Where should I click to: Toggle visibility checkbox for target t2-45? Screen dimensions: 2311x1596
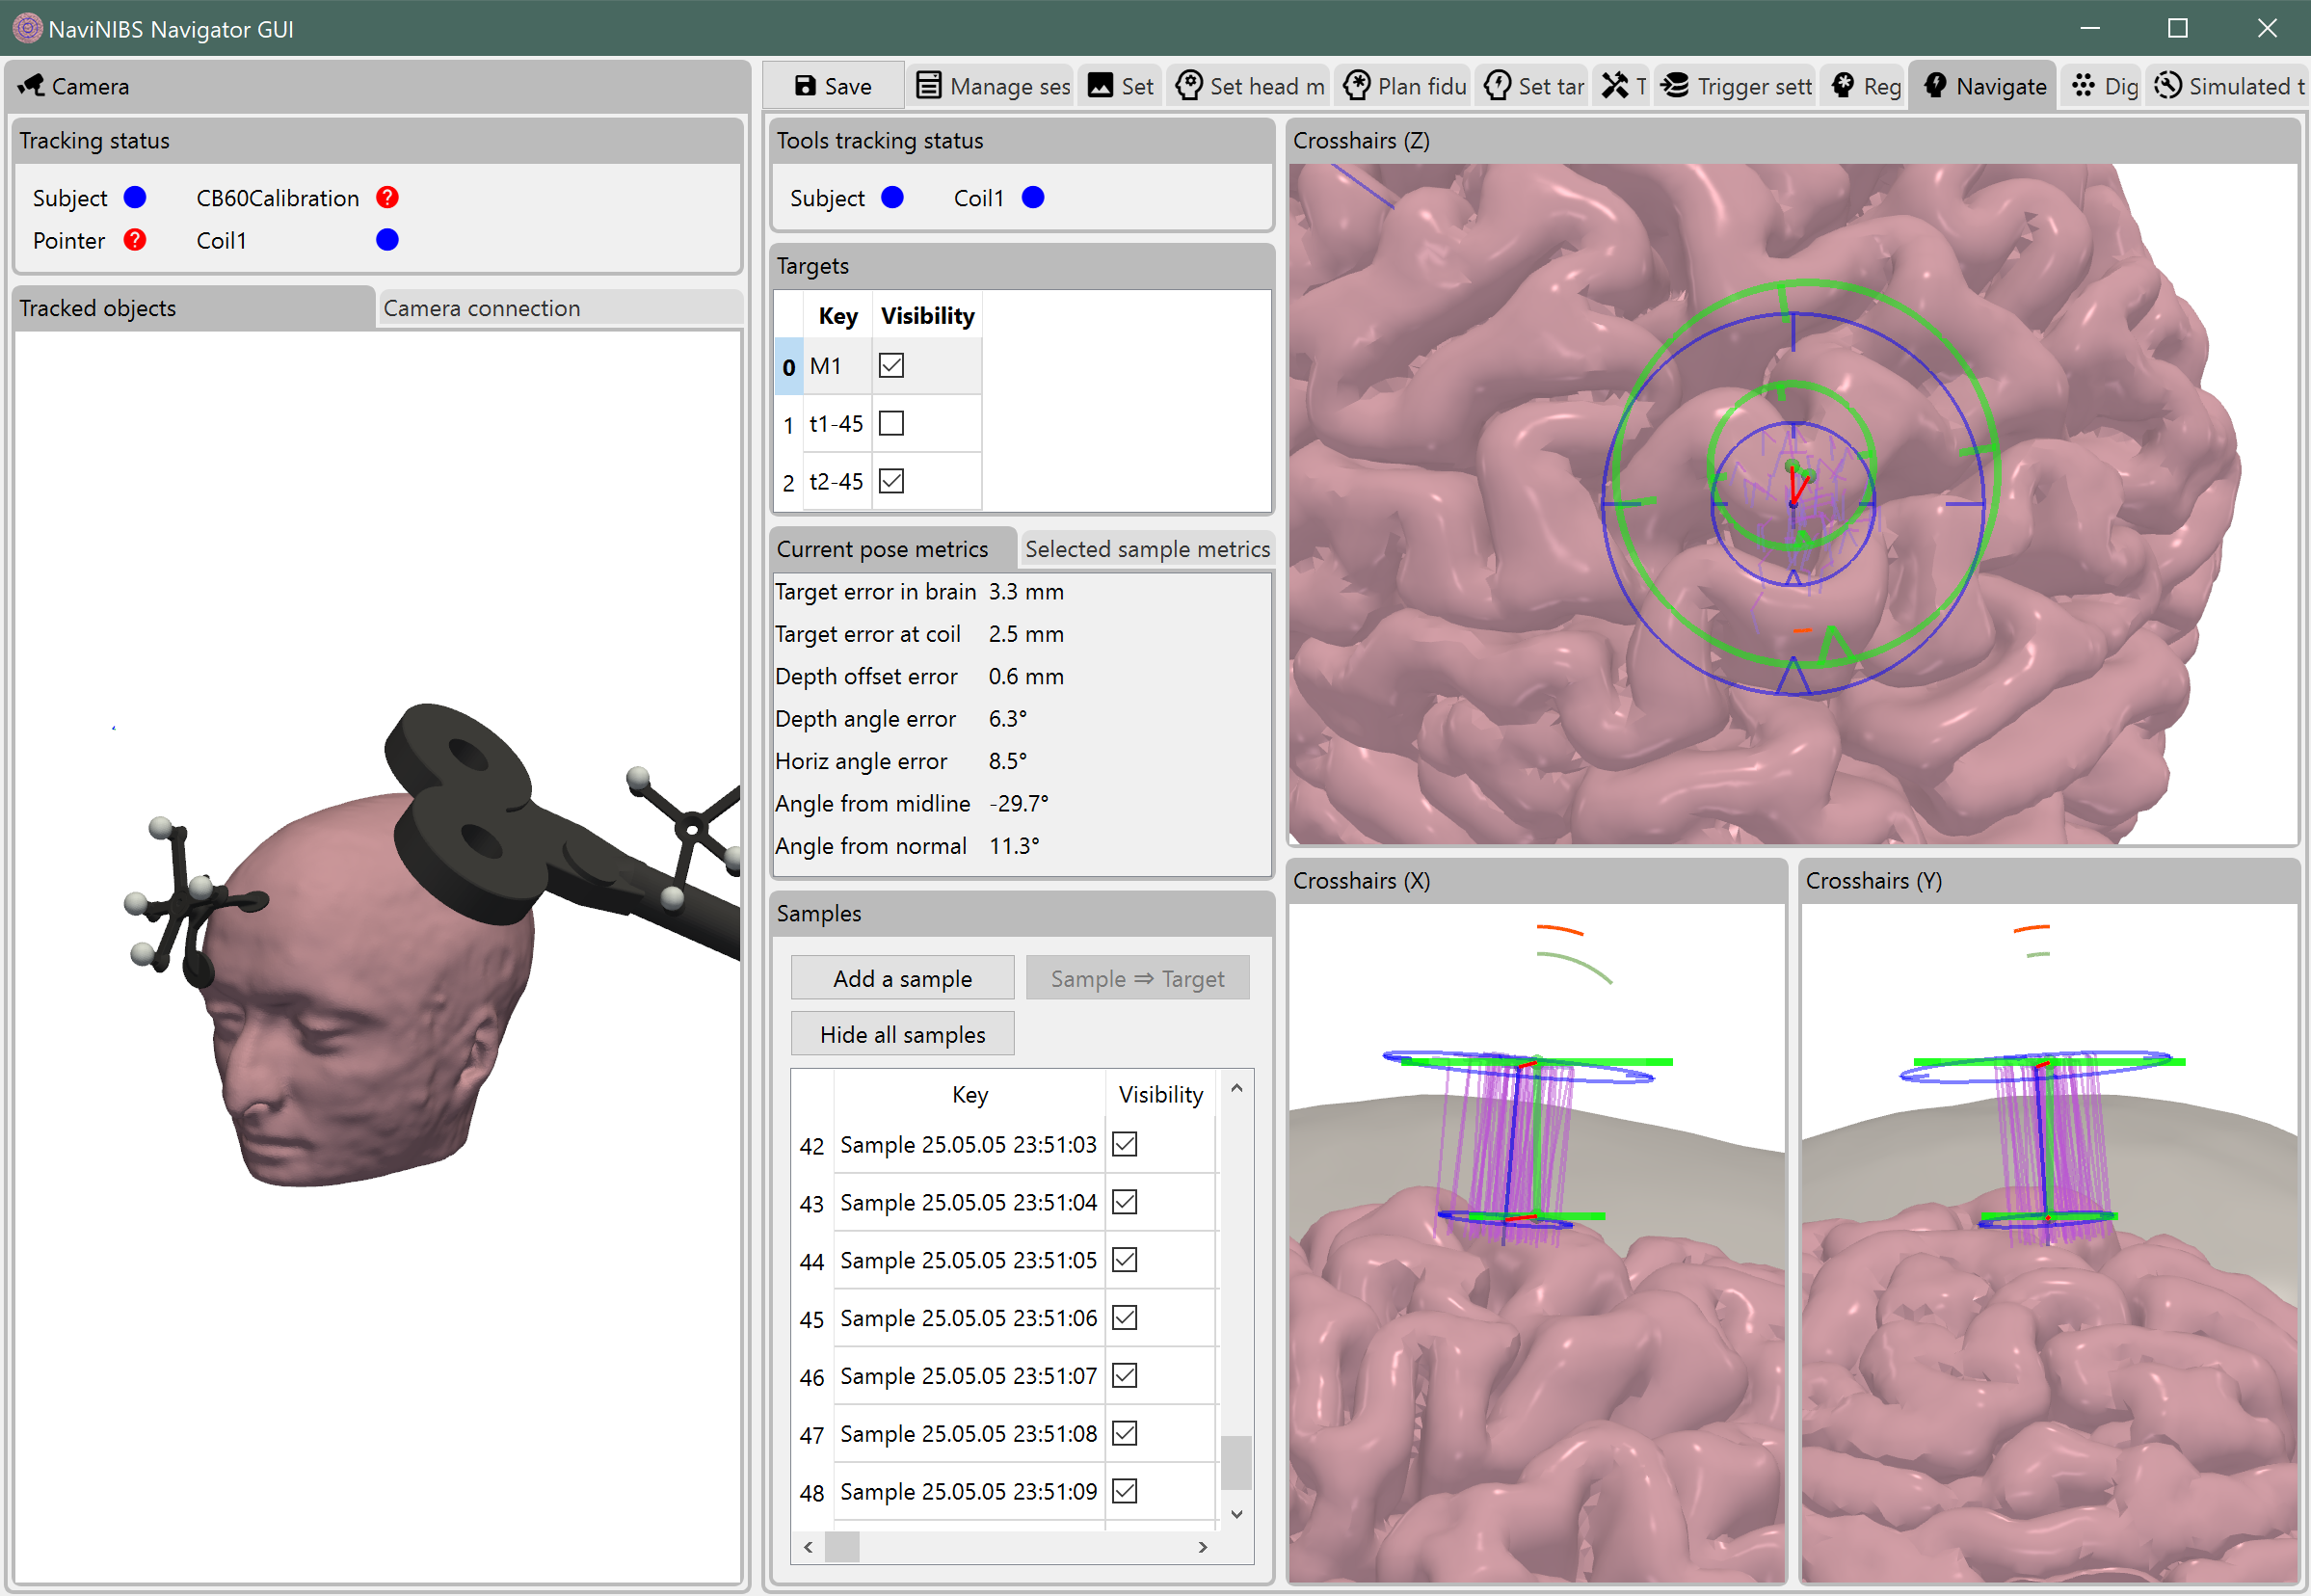click(x=892, y=482)
